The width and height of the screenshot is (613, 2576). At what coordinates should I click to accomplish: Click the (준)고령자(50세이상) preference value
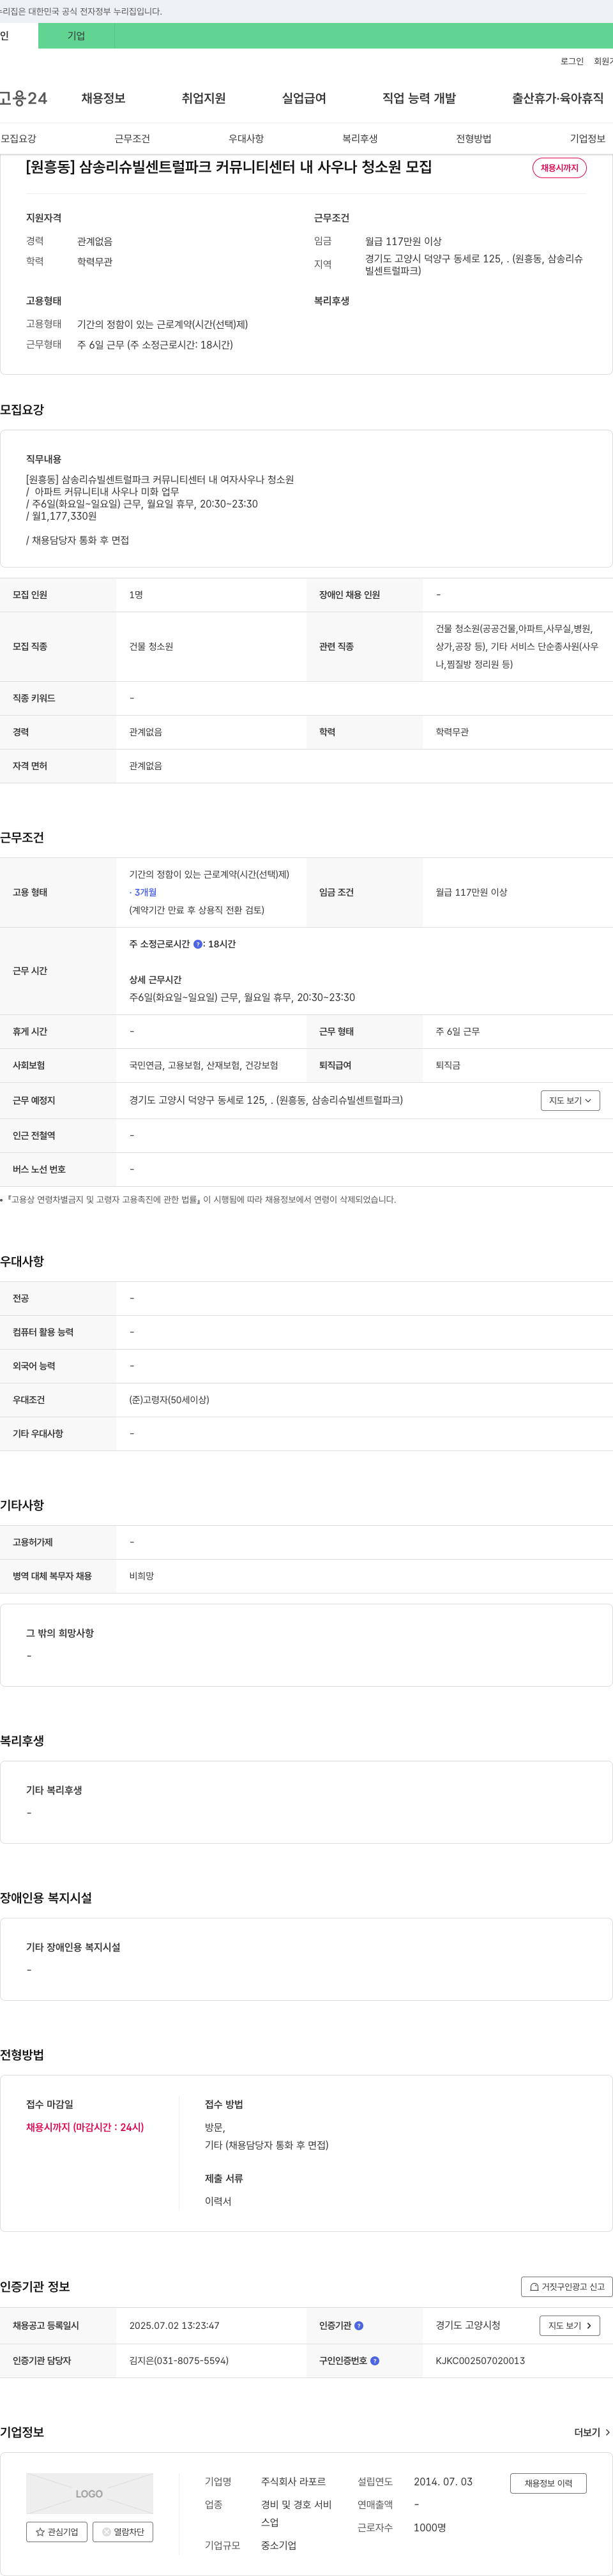[x=169, y=1400]
